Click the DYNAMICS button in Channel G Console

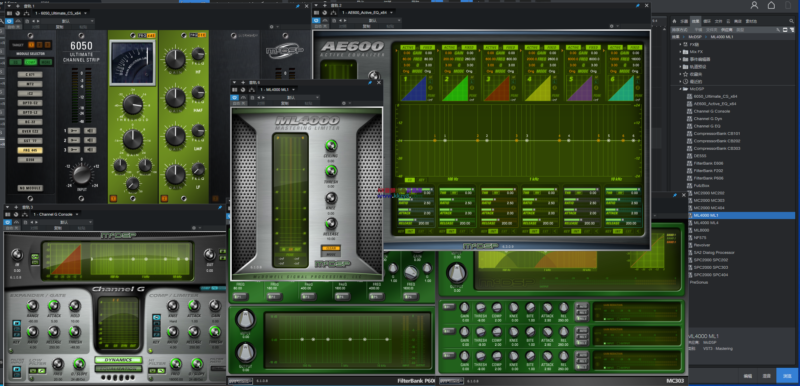click(118, 359)
